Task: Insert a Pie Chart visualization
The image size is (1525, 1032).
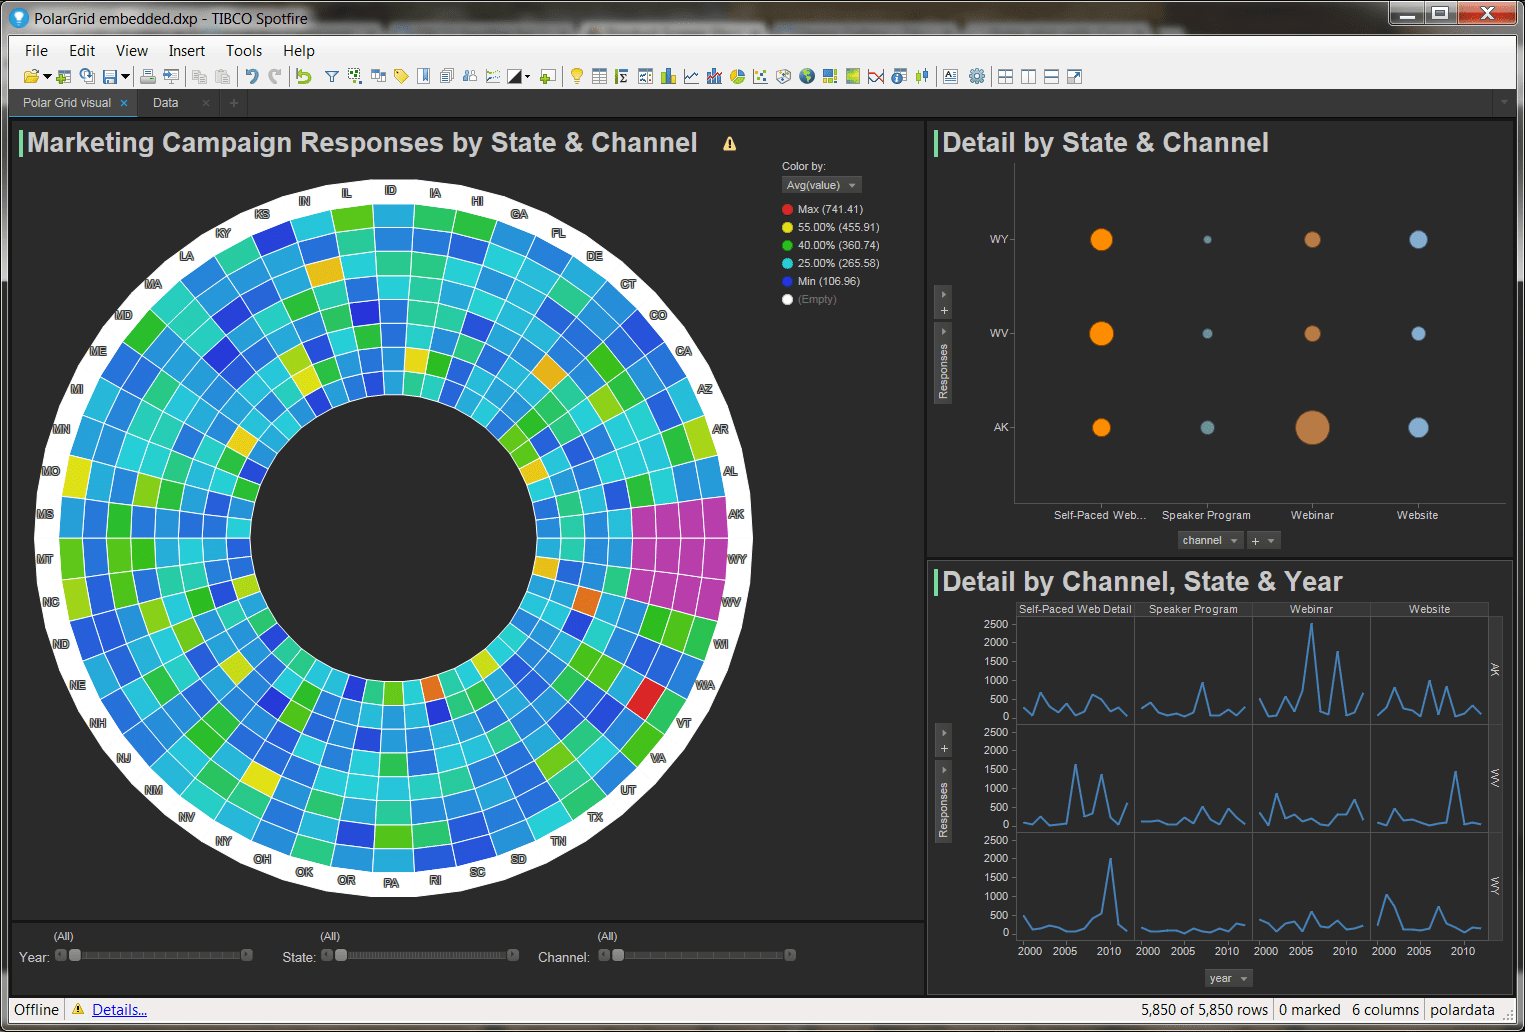Action: pos(737,76)
